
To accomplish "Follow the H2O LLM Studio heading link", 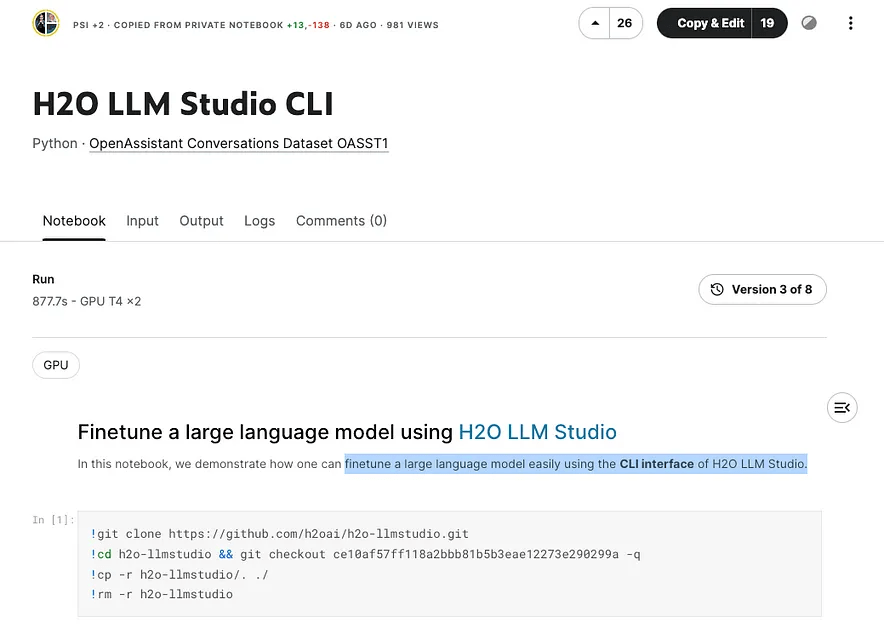I will click(537, 432).
